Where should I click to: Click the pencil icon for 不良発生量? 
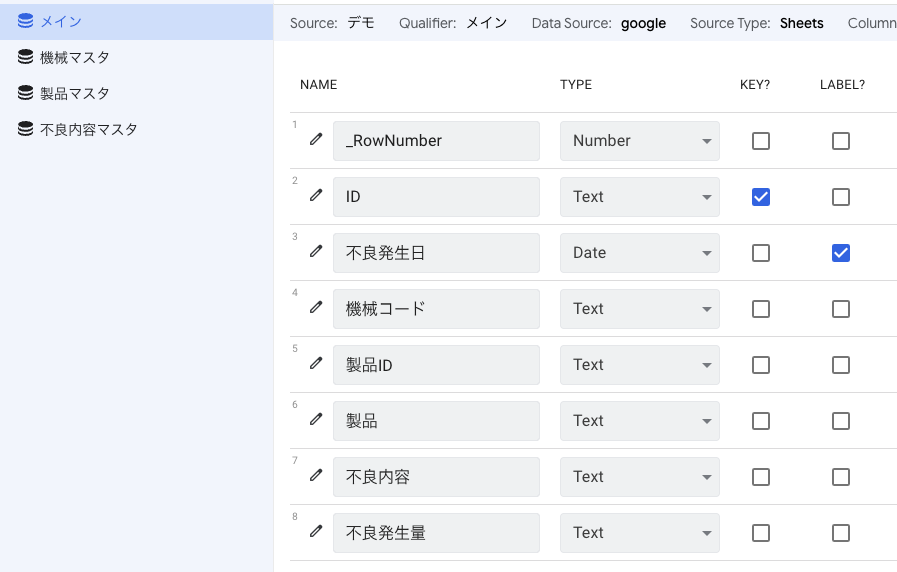click(x=316, y=532)
